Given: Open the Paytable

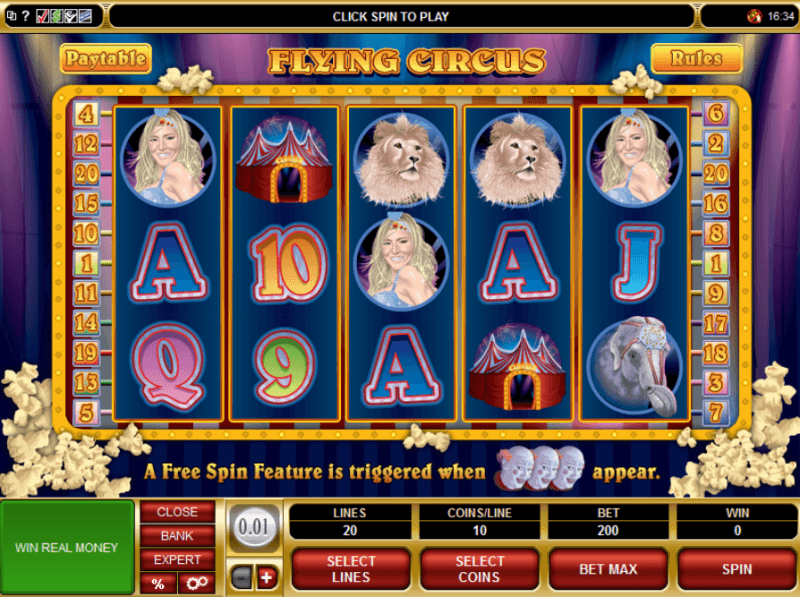Looking at the screenshot, I should pos(106,59).
